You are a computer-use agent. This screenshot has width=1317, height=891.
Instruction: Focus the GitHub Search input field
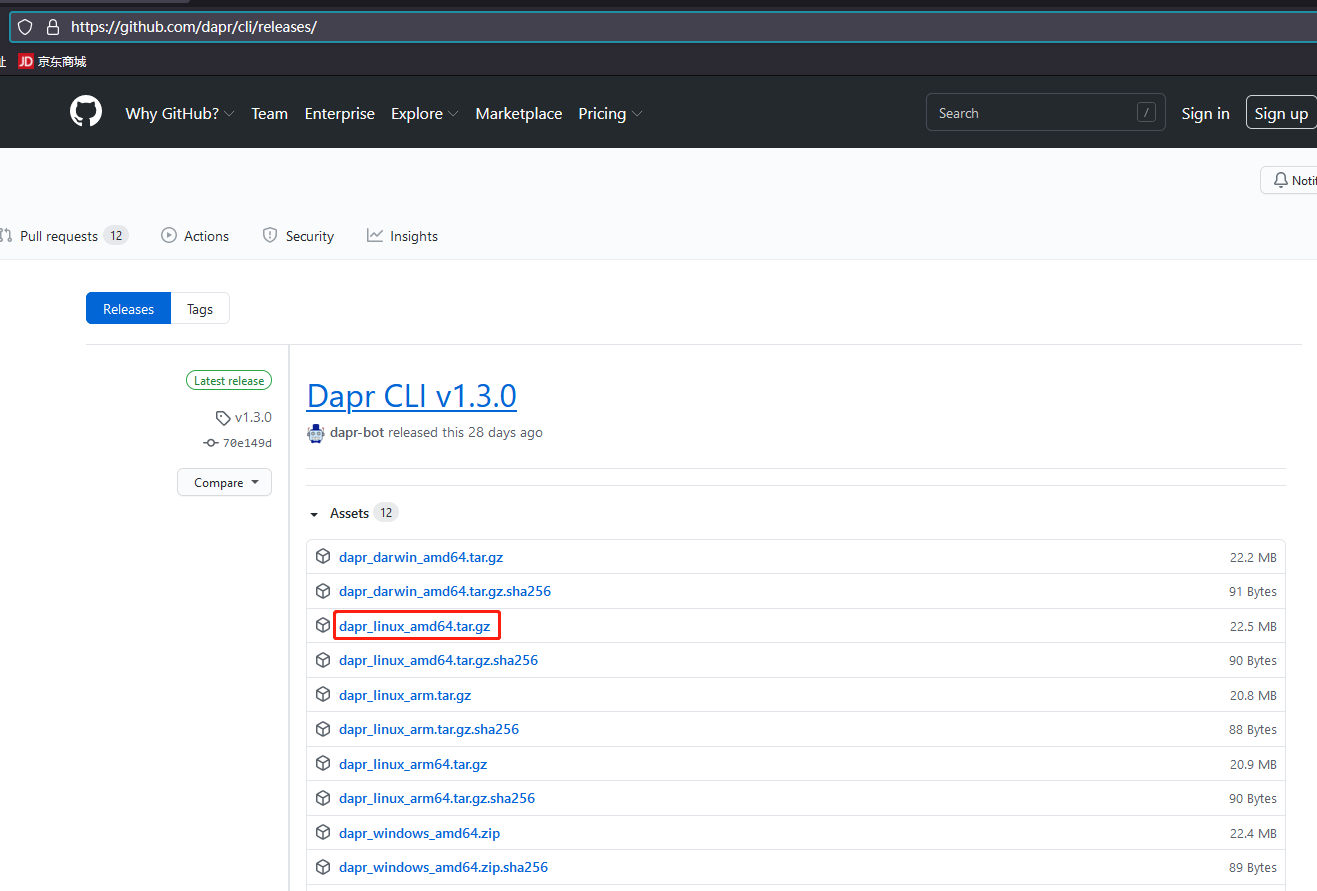click(x=1046, y=113)
